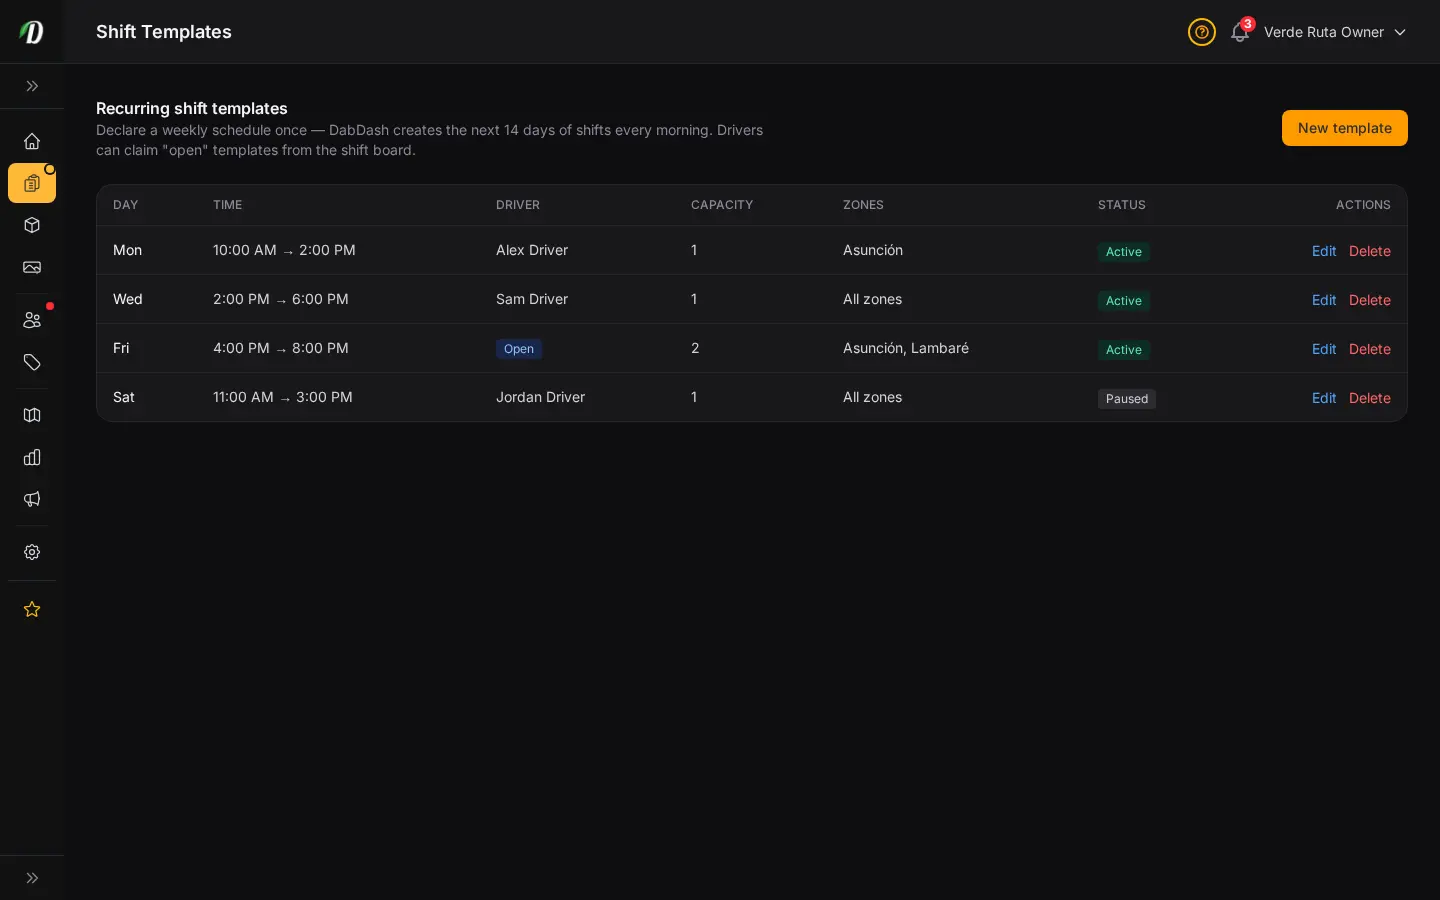Open the map sidebar icon
The width and height of the screenshot is (1440, 900).
[x=32, y=415]
